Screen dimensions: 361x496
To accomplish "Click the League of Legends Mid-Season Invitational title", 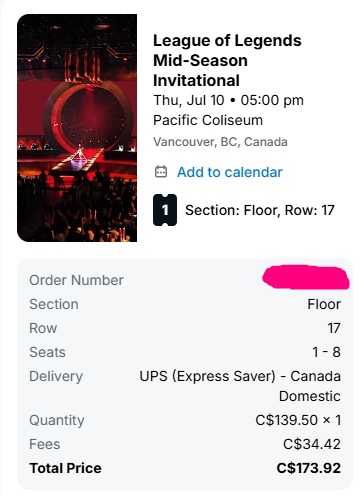I will click(227, 61).
